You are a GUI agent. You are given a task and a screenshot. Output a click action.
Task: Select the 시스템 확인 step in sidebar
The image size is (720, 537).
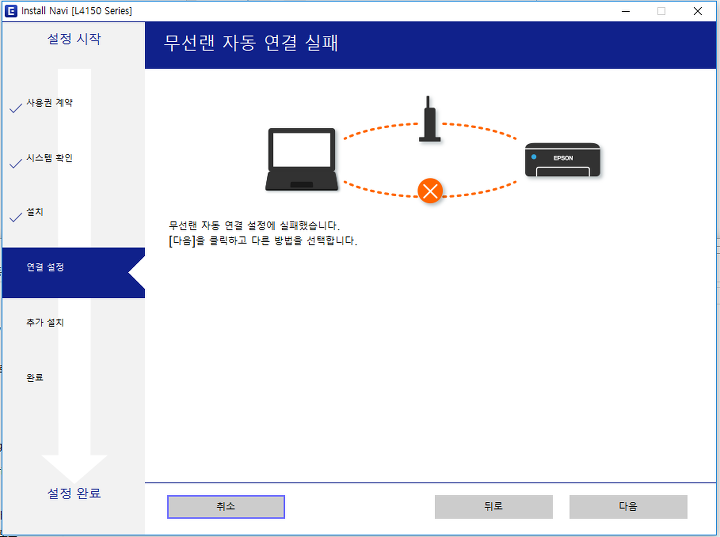pos(49,158)
